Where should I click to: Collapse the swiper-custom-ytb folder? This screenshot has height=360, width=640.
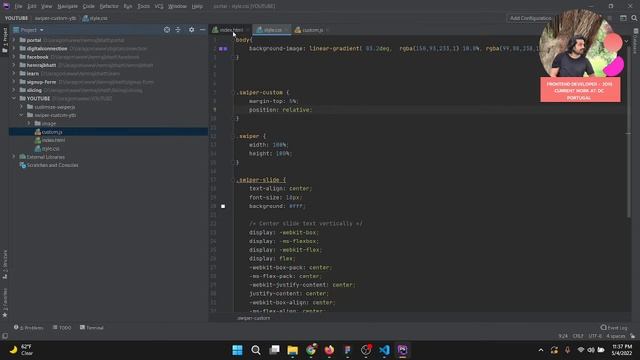tap(22, 115)
